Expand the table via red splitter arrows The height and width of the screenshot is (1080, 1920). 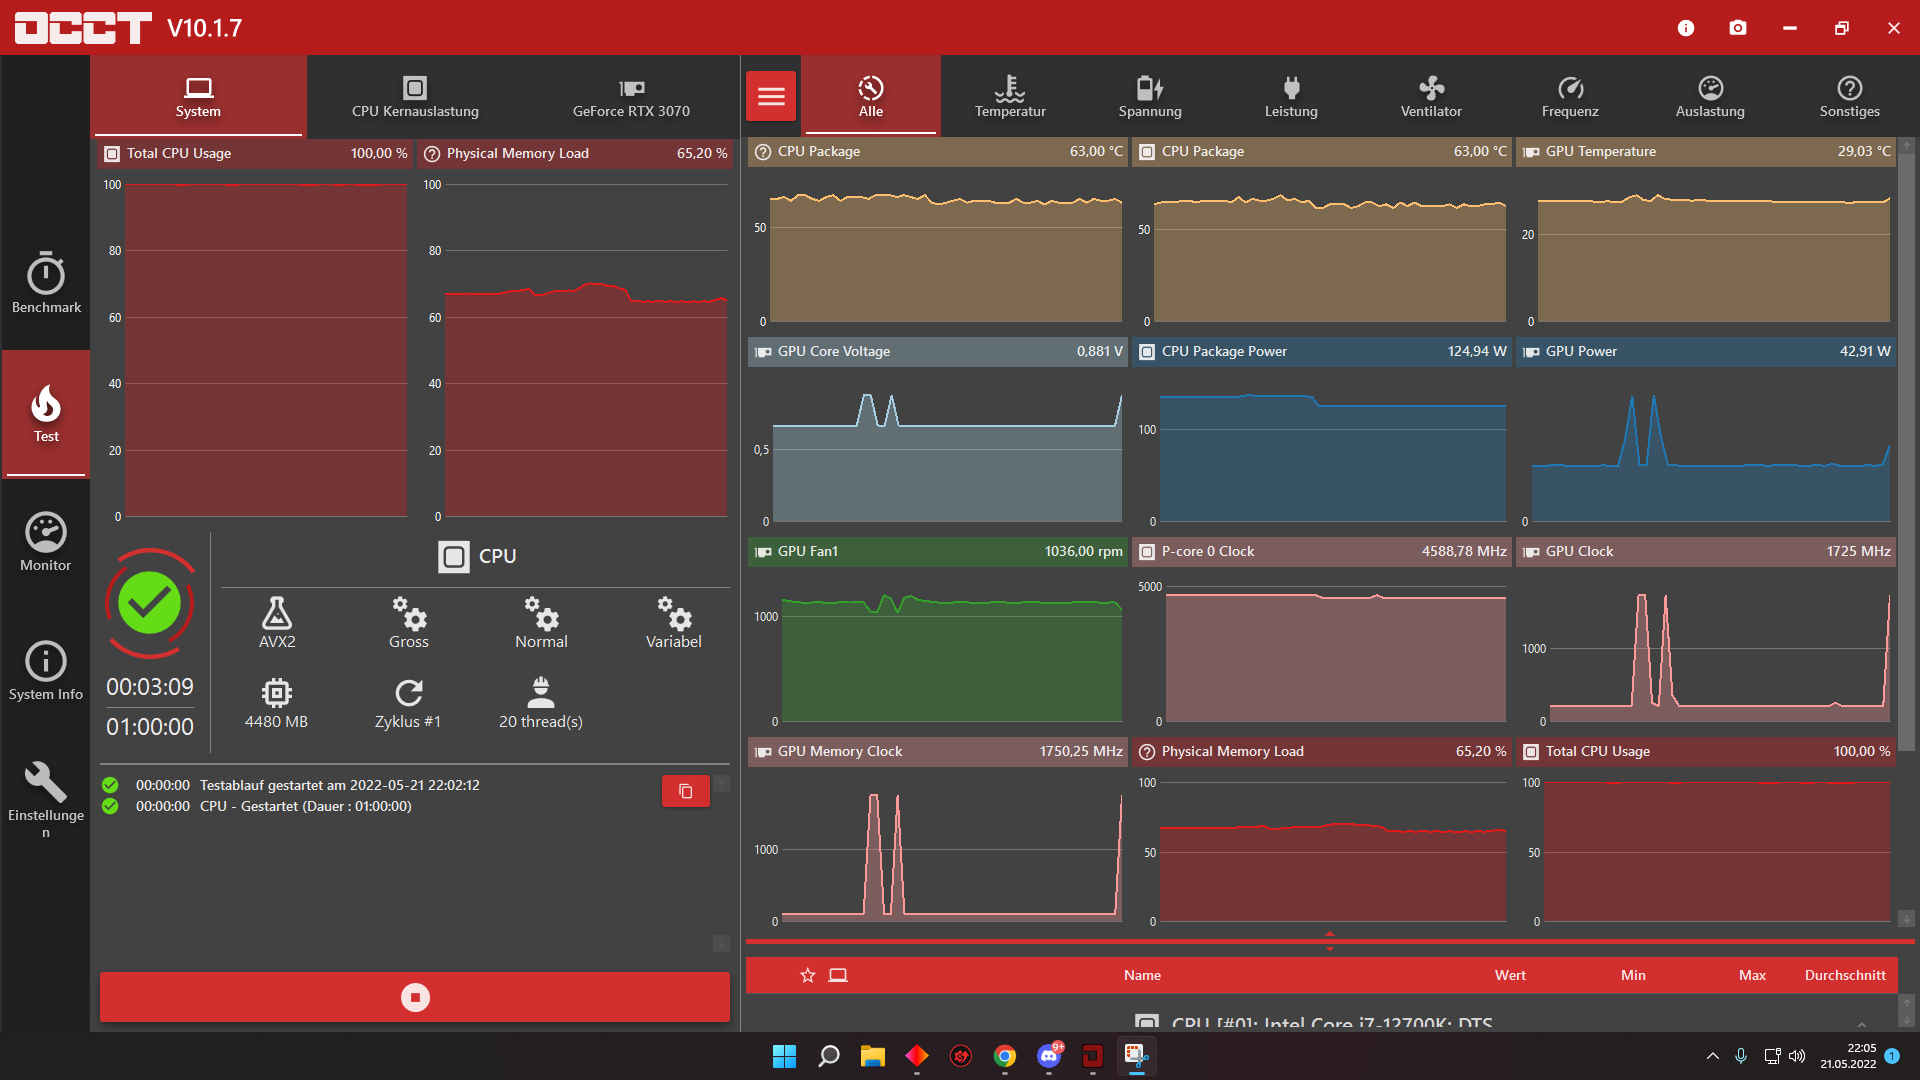click(1330, 941)
